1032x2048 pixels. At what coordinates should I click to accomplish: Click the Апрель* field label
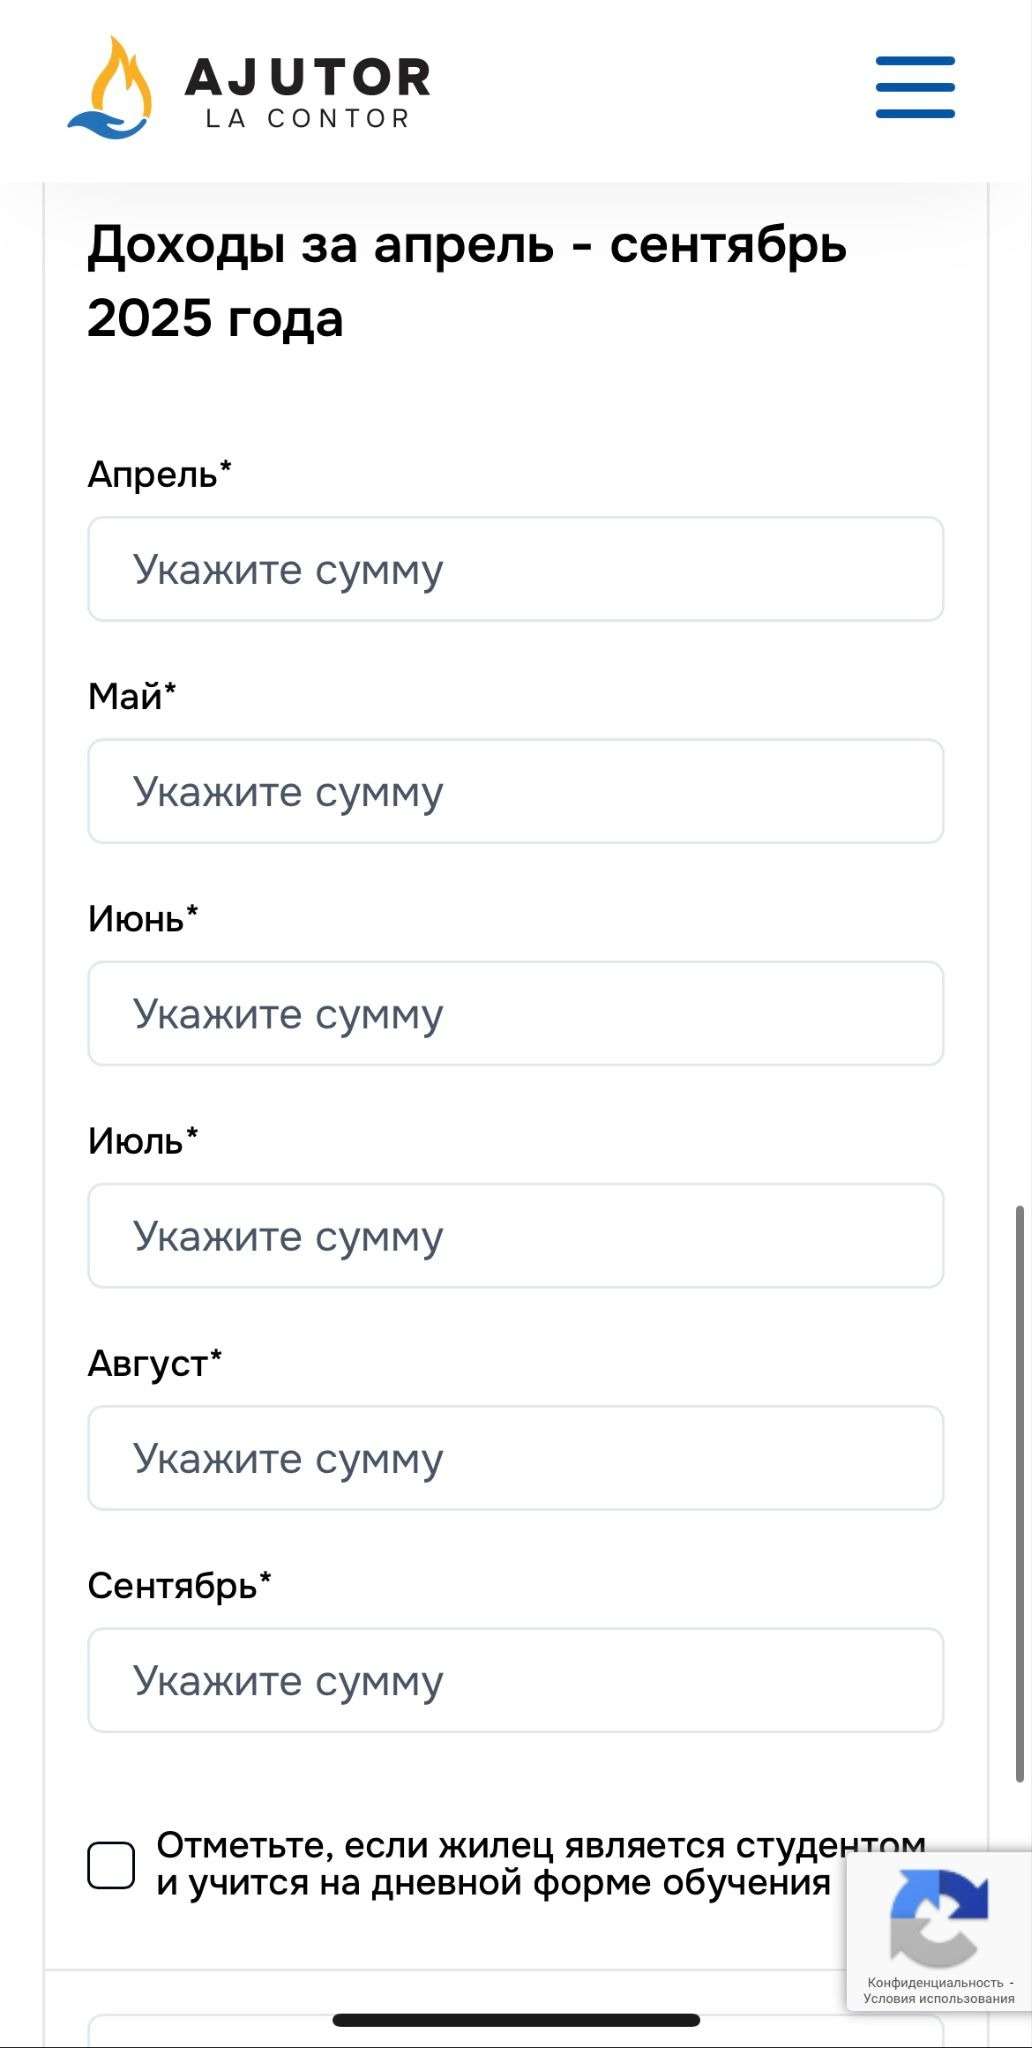[x=159, y=473]
